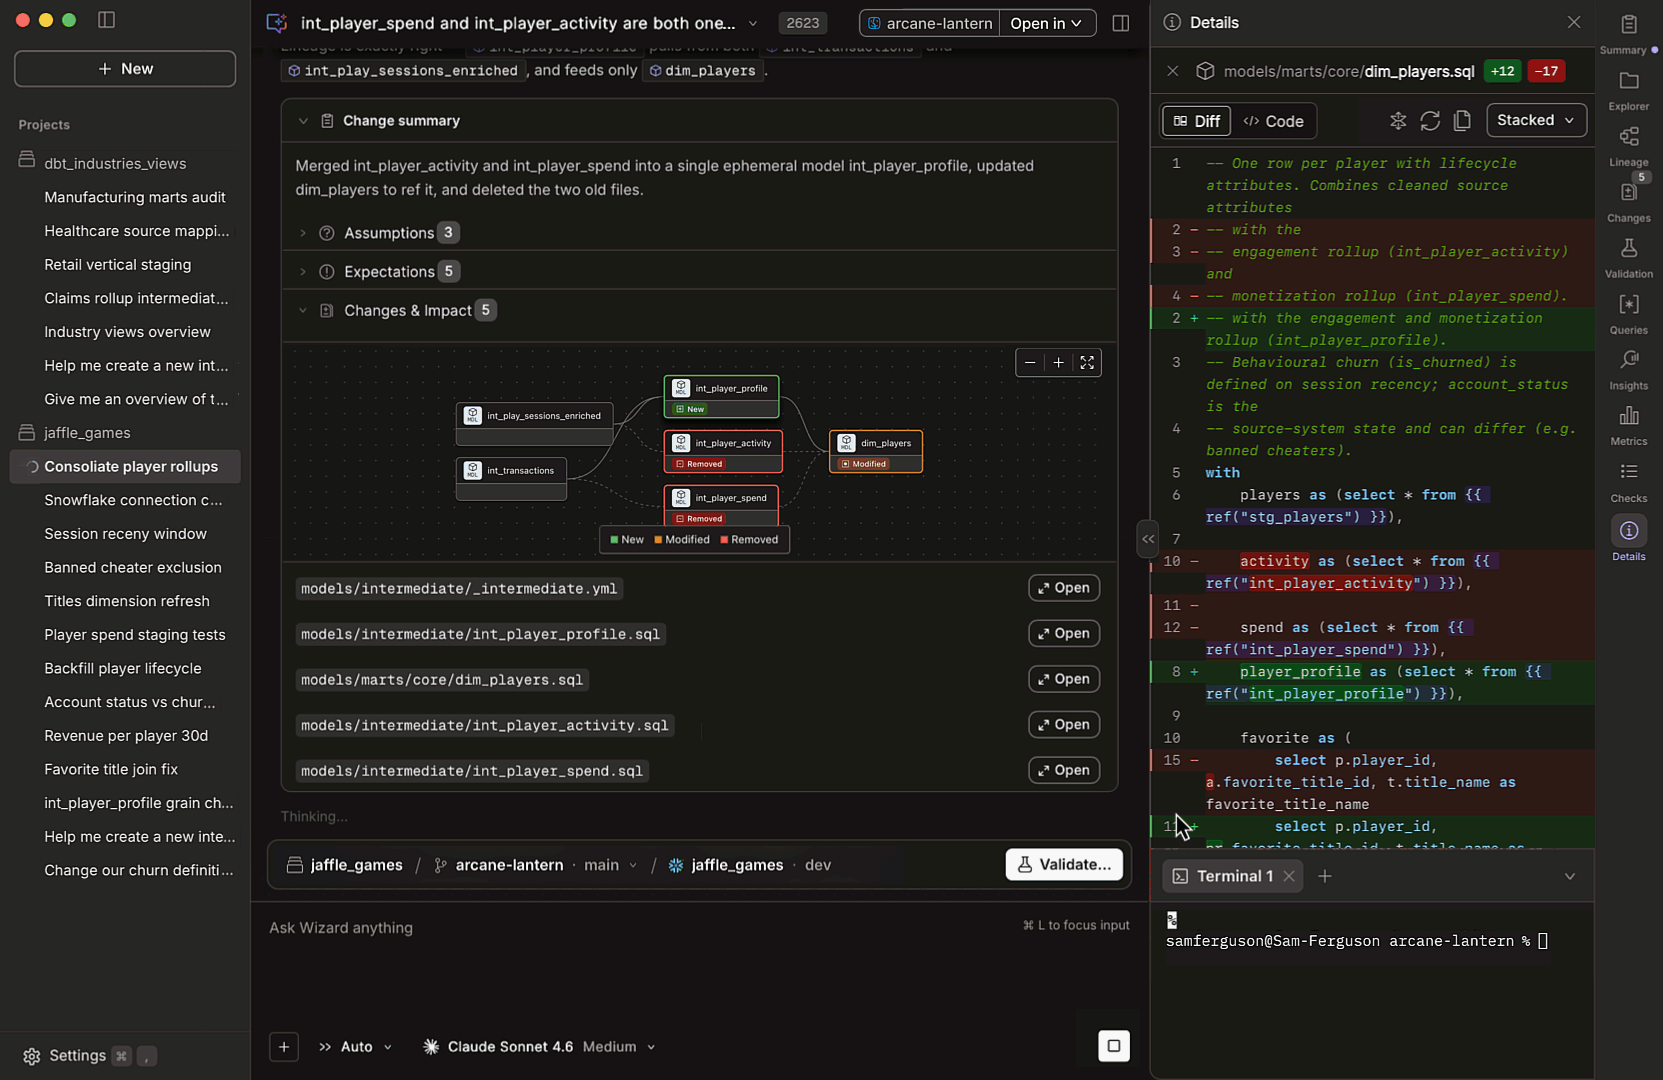The width and height of the screenshot is (1663, 1080).
Task: Click the sparkle icon beside refresh
Action: coord(1398,121)
